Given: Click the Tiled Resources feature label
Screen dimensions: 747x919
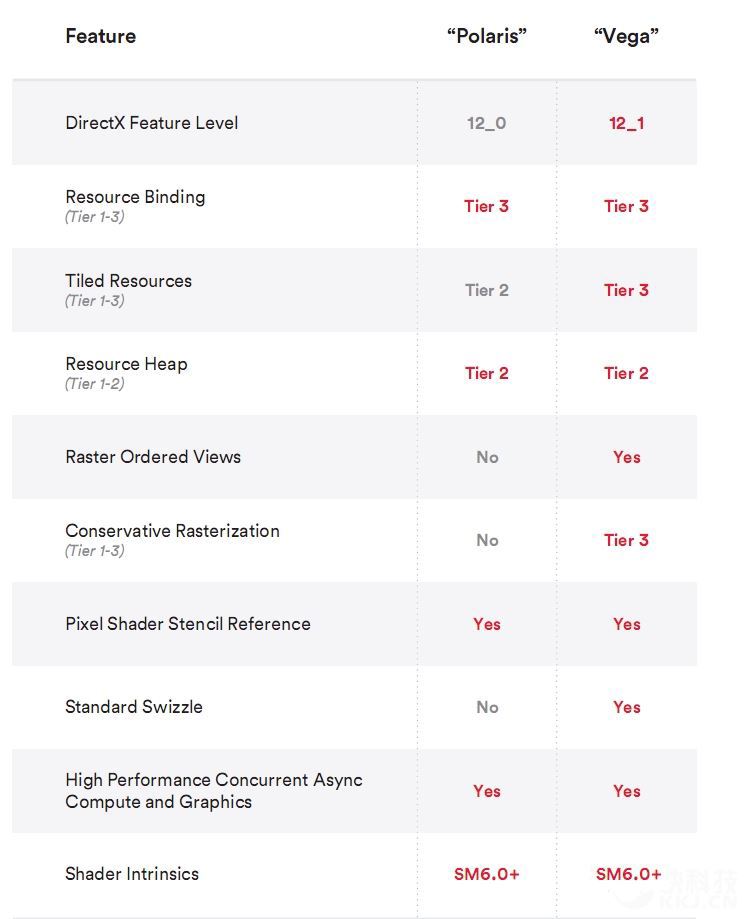Looking at the screenshot, I should [x=128, y=281].
